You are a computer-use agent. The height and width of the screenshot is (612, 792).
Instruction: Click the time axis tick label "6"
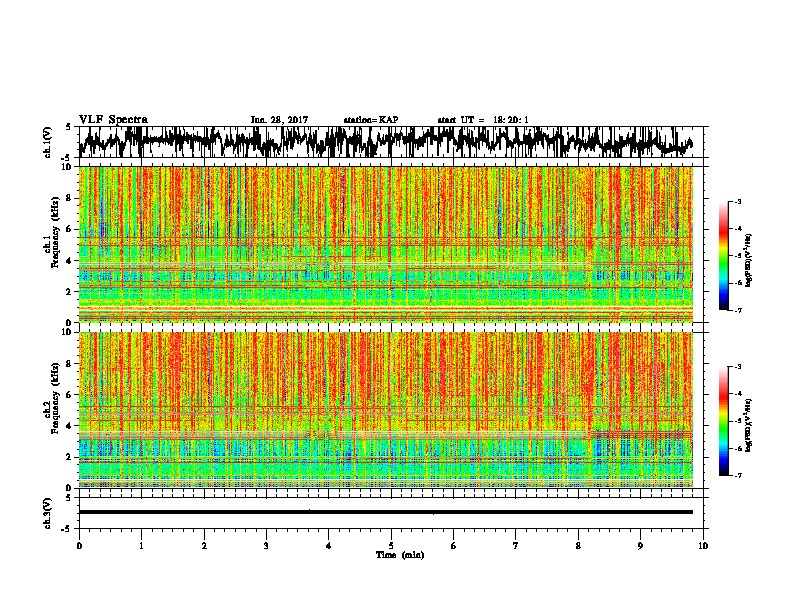[x=454, y=546]
